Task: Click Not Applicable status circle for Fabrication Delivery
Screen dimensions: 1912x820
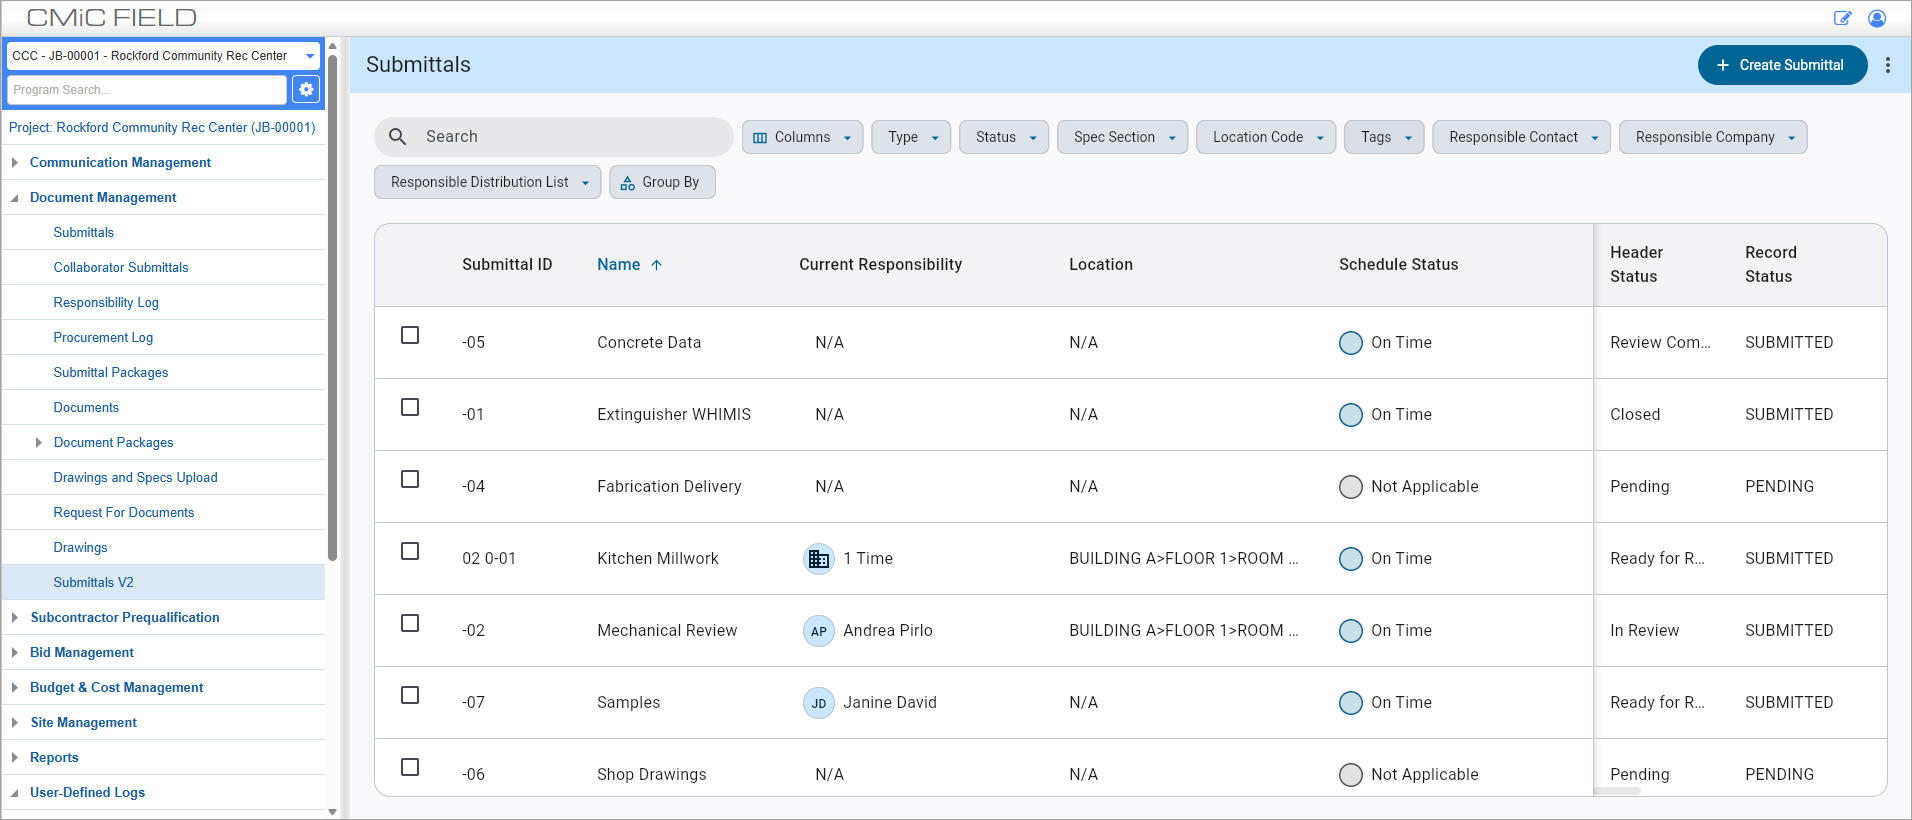Action: tap(1351, 487)
